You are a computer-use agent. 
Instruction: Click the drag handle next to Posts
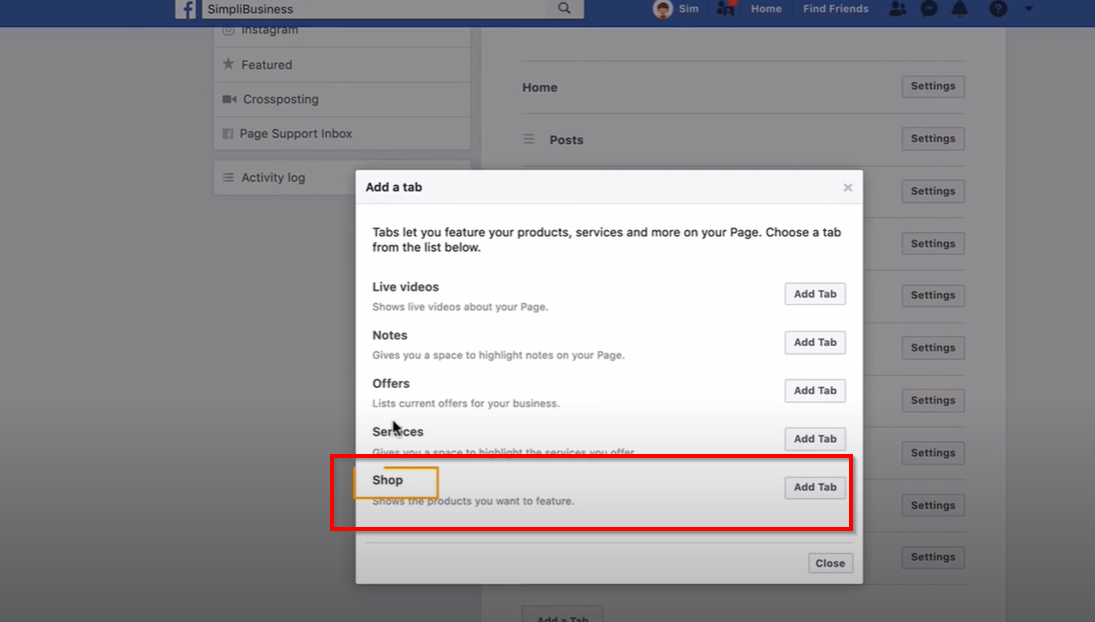(529, 140)
